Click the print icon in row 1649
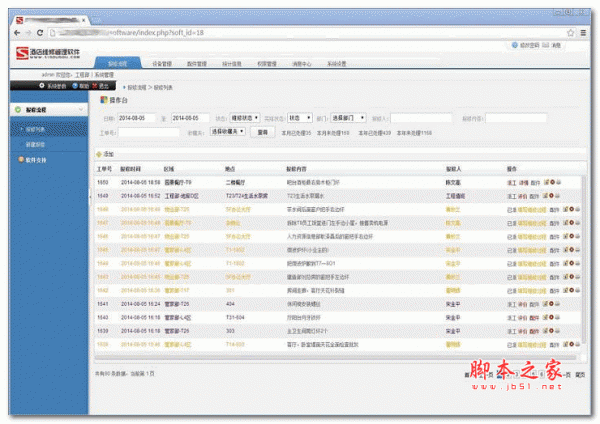Screen dimensions: 600x424 pos(557,196)
